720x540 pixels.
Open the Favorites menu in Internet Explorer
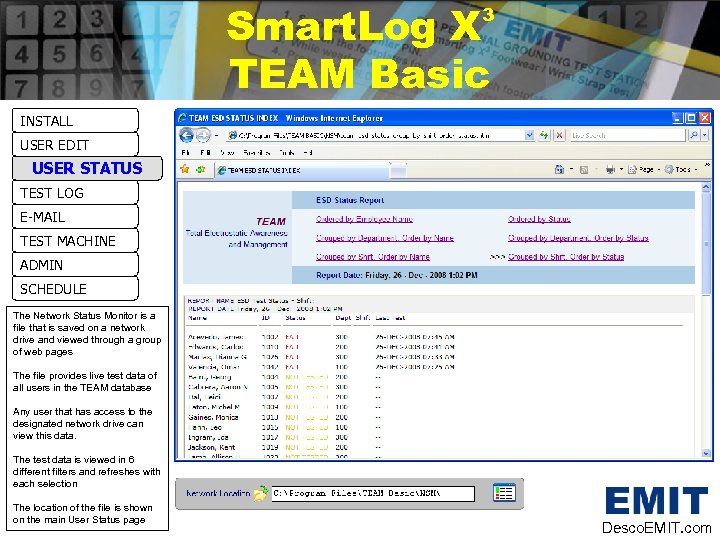[x=257, y=152]
